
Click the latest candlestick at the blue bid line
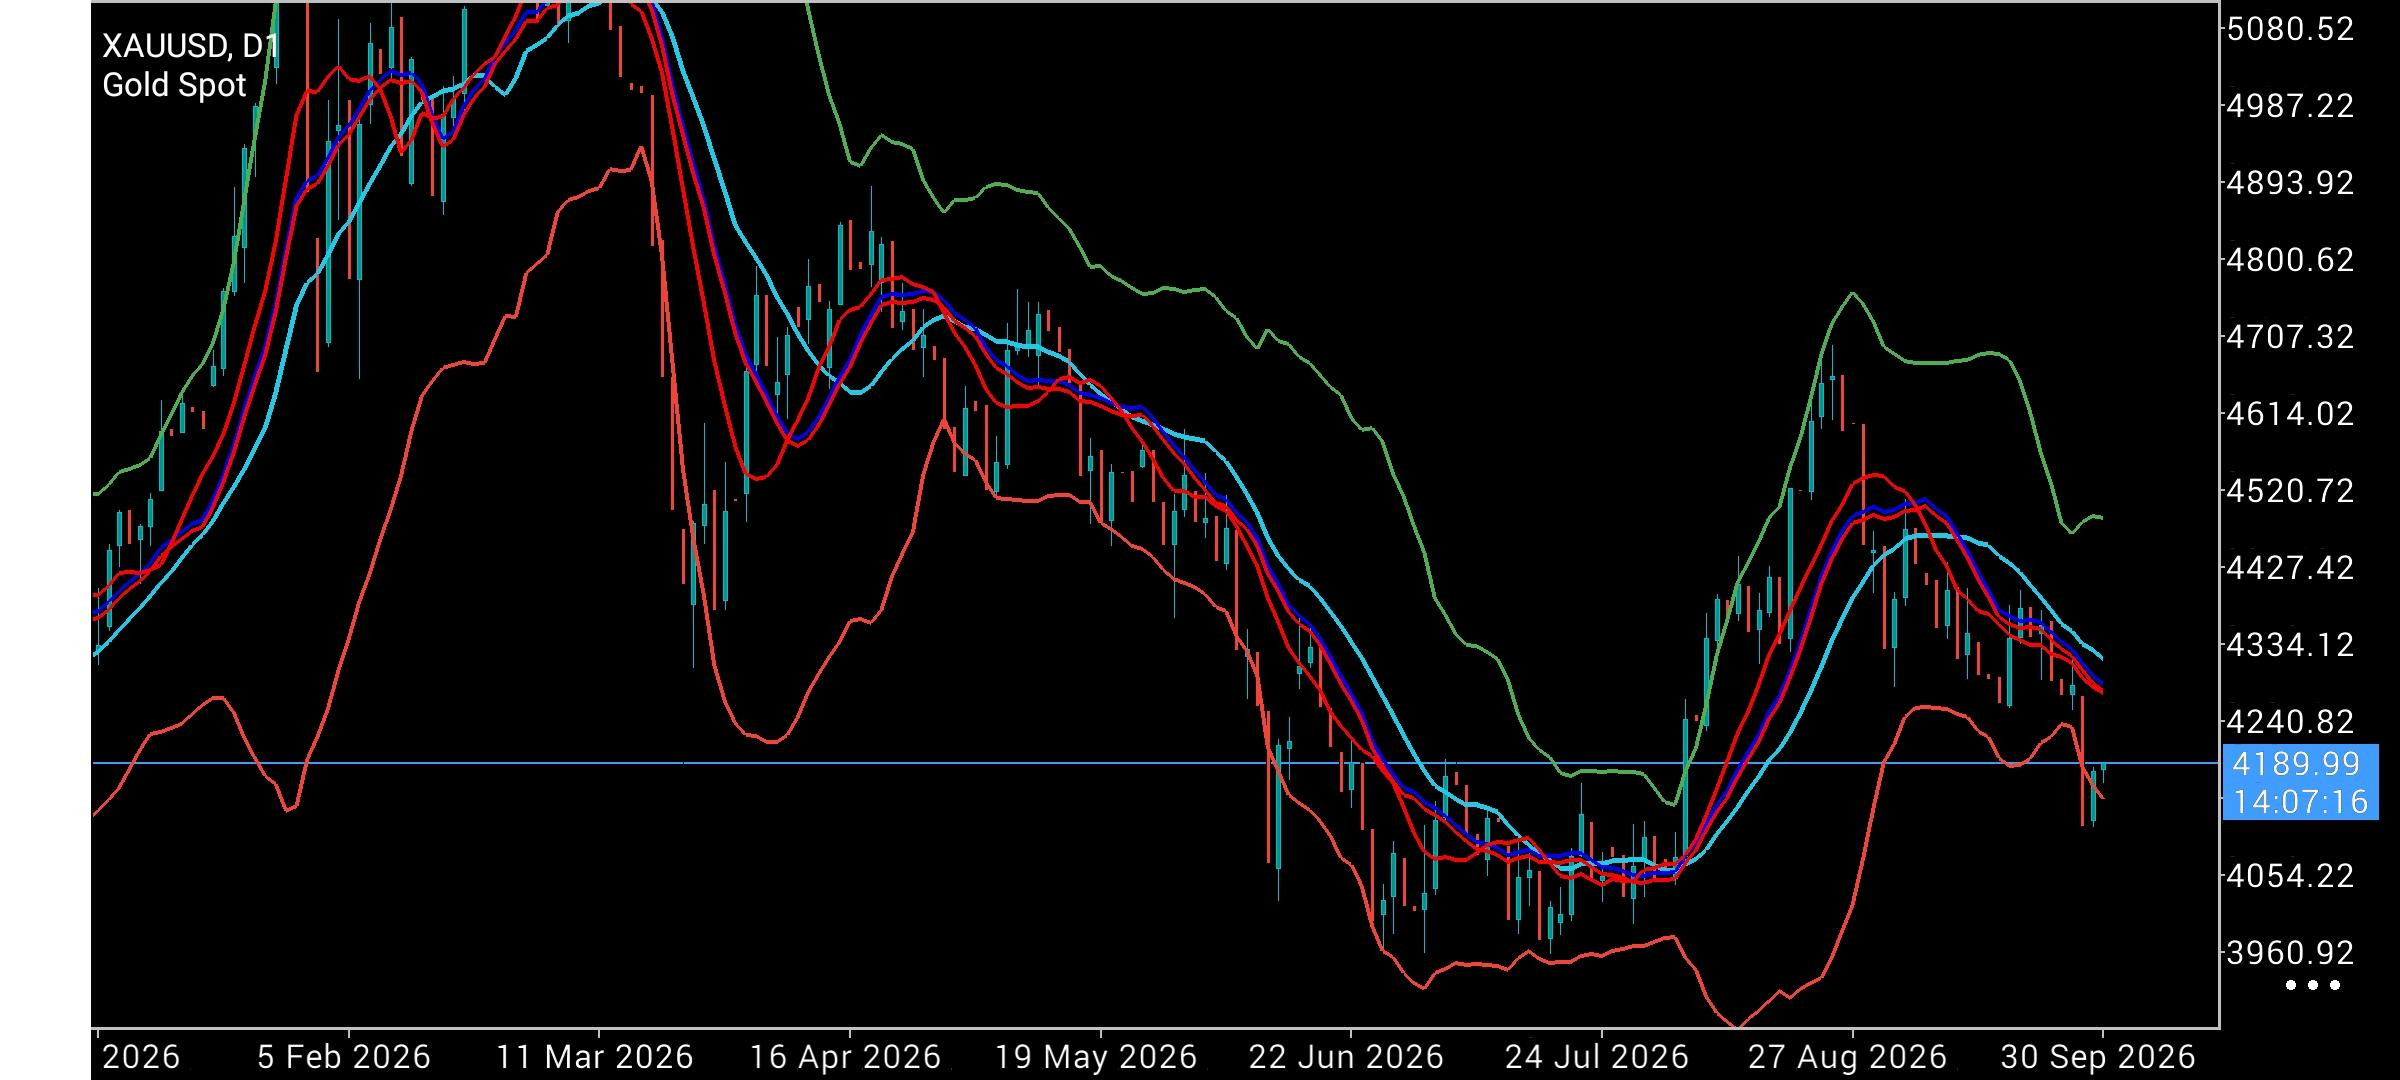[x=2104, y=770]
